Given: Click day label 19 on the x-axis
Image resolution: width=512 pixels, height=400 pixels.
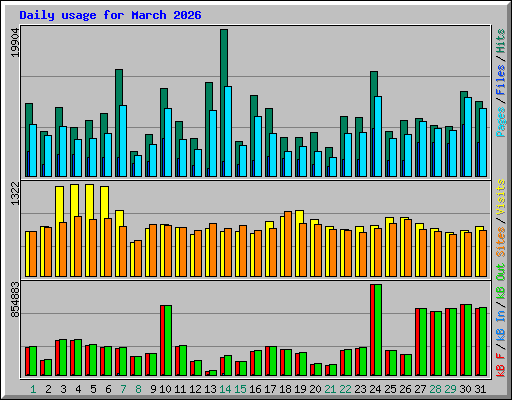Looking at the screenshot, I should (300, 389).
